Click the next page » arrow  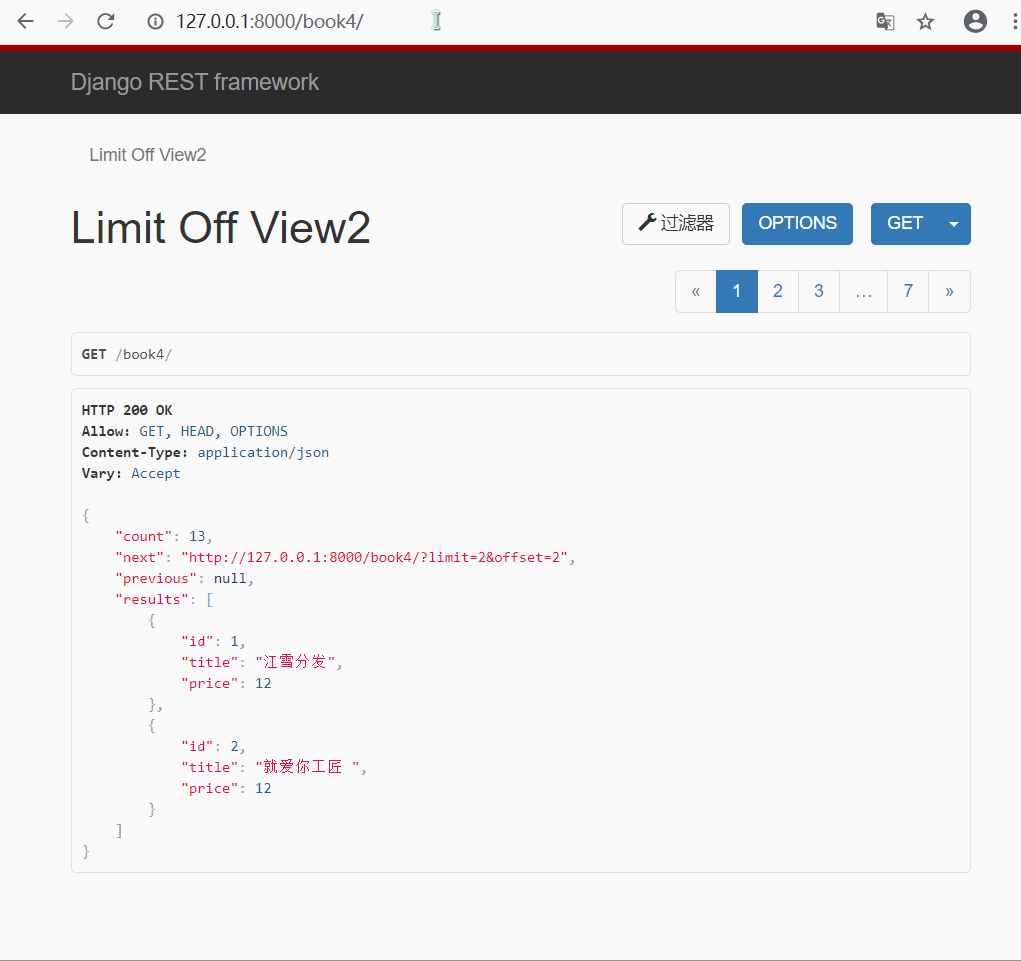(949, 291)
